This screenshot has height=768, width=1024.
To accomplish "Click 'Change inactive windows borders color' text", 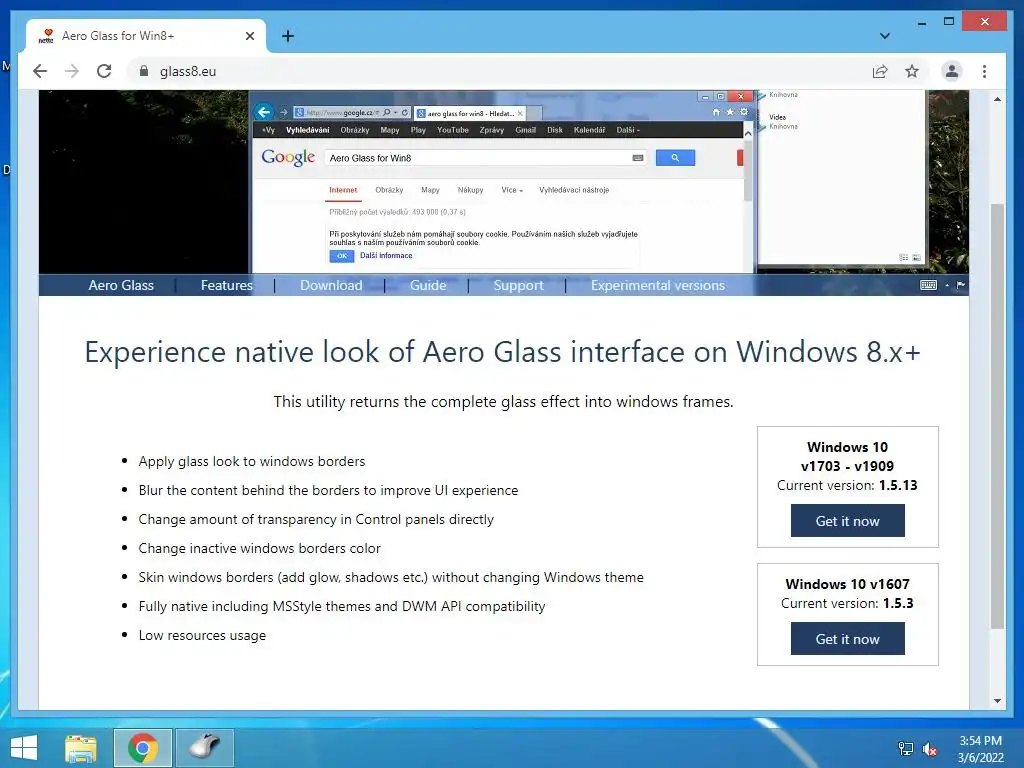I will click(x=259, y=548).
